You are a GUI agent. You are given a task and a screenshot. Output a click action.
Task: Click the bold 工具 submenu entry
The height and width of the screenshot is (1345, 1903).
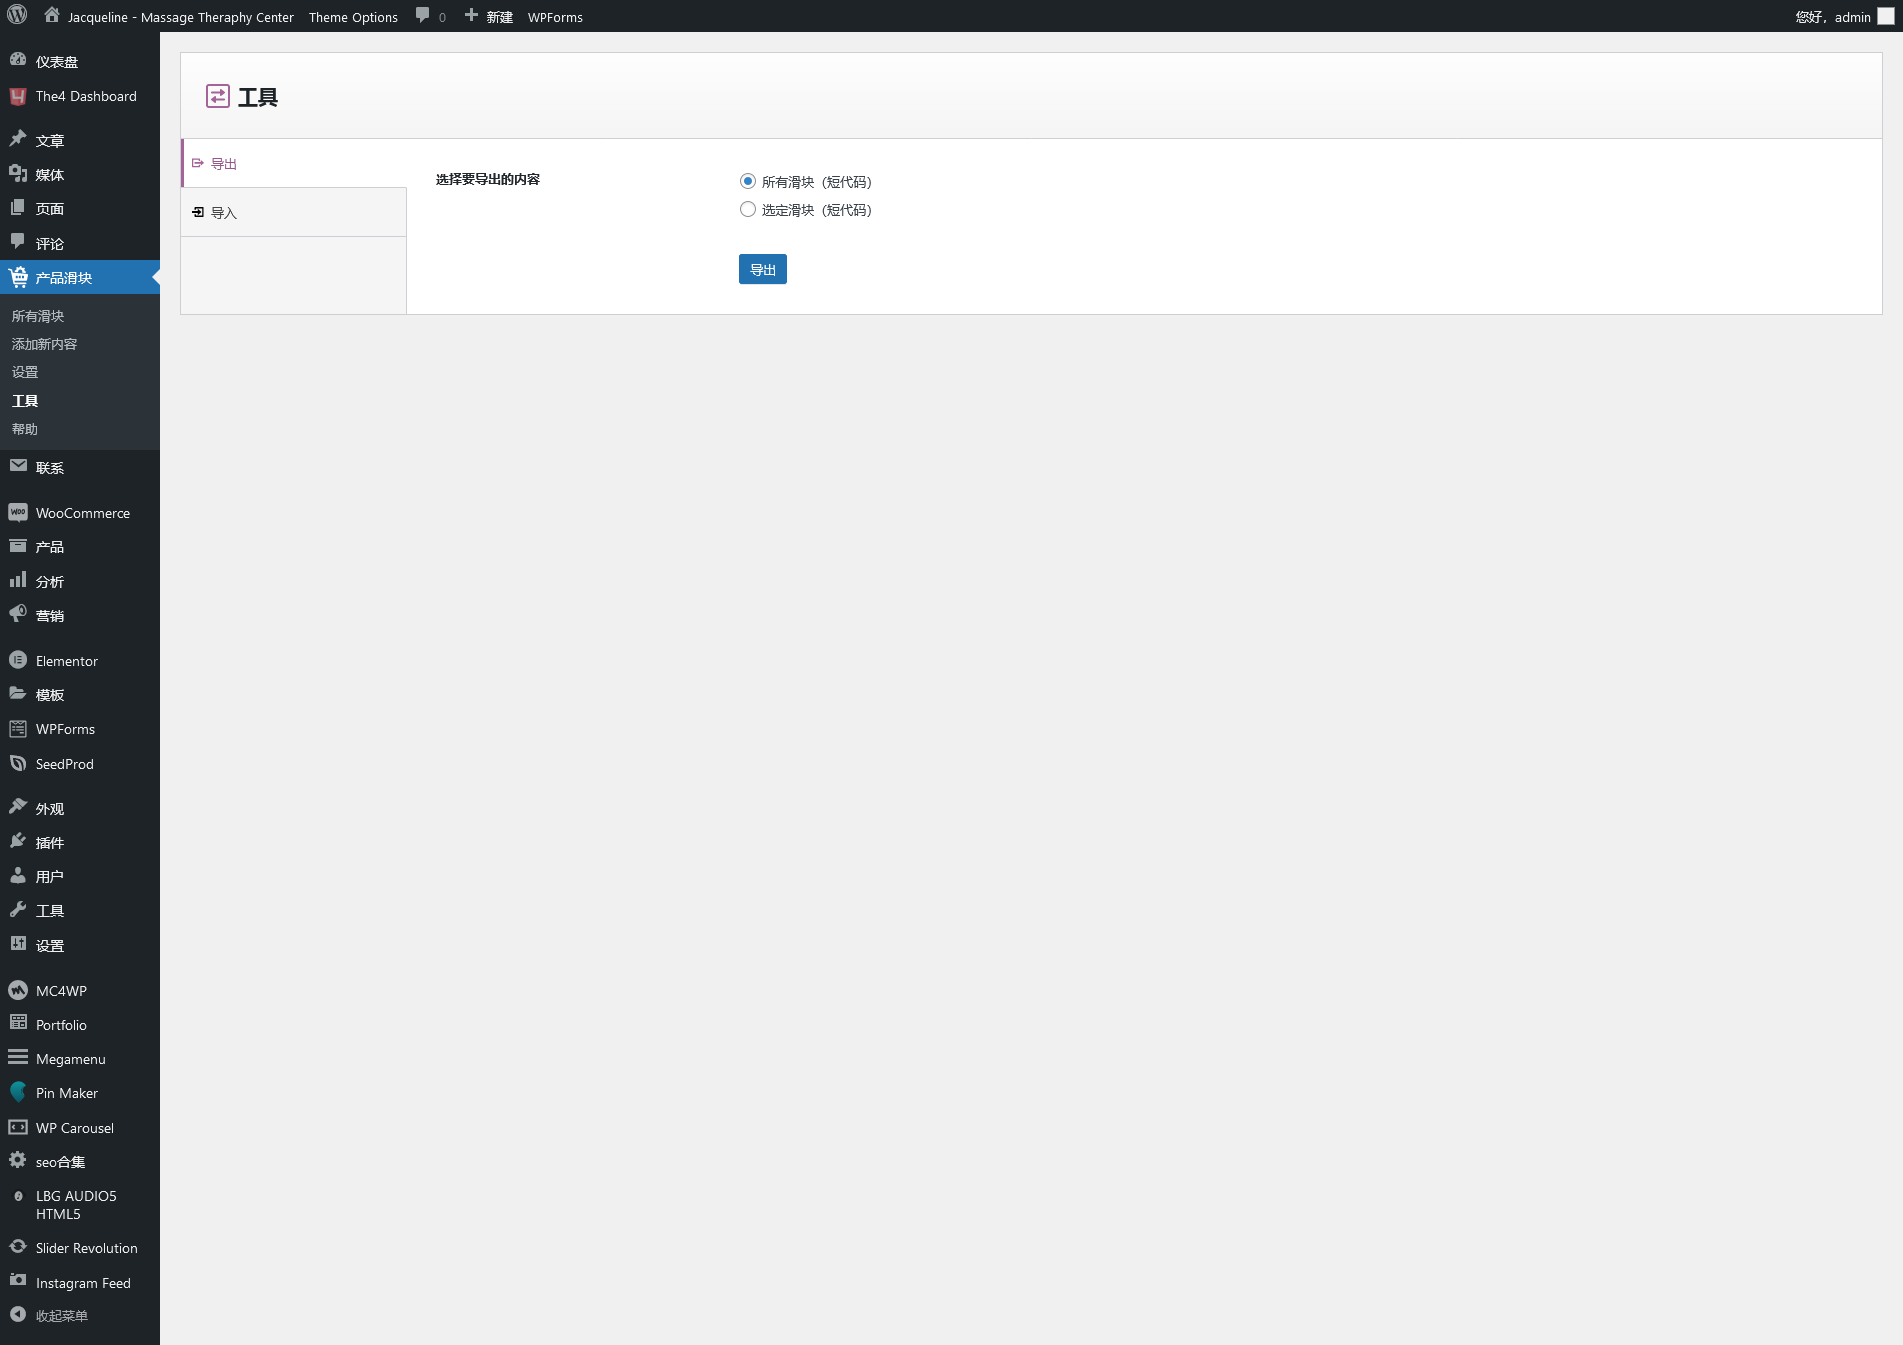[x=25, y=401]
